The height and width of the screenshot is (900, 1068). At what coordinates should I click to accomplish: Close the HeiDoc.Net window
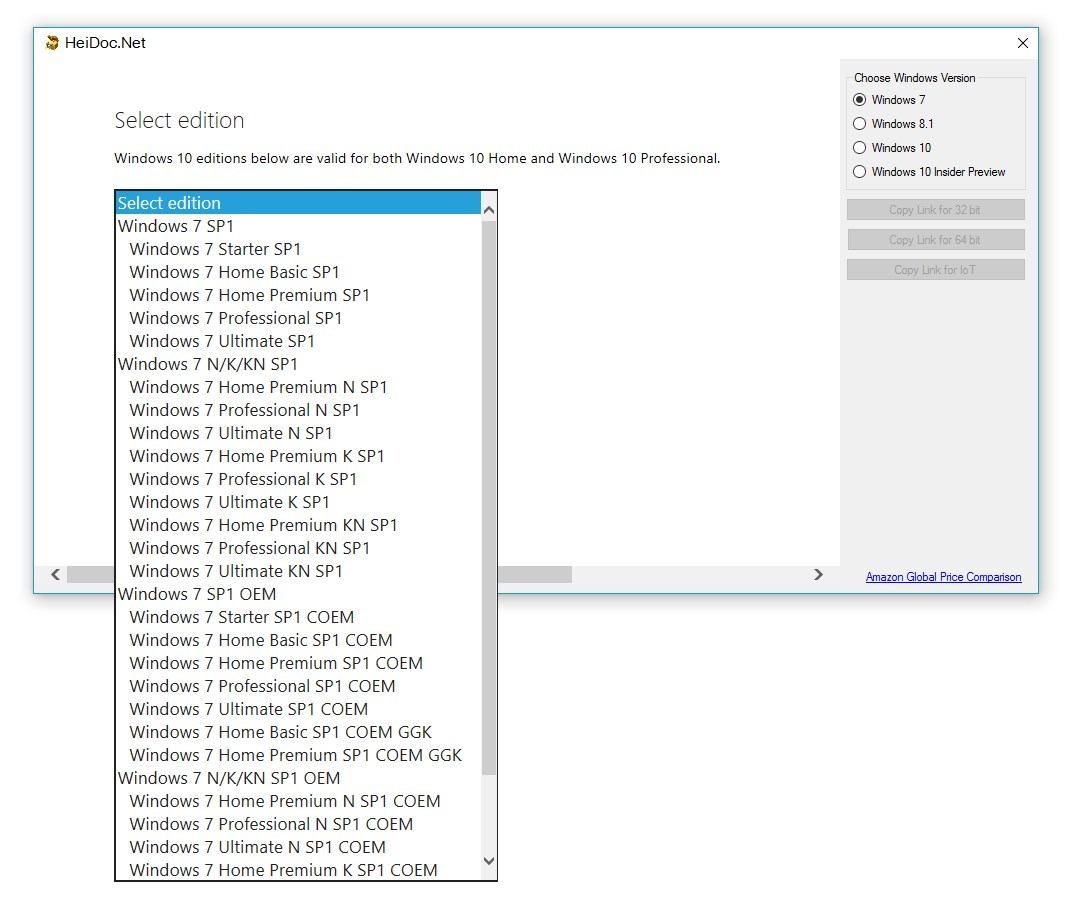1022,43
